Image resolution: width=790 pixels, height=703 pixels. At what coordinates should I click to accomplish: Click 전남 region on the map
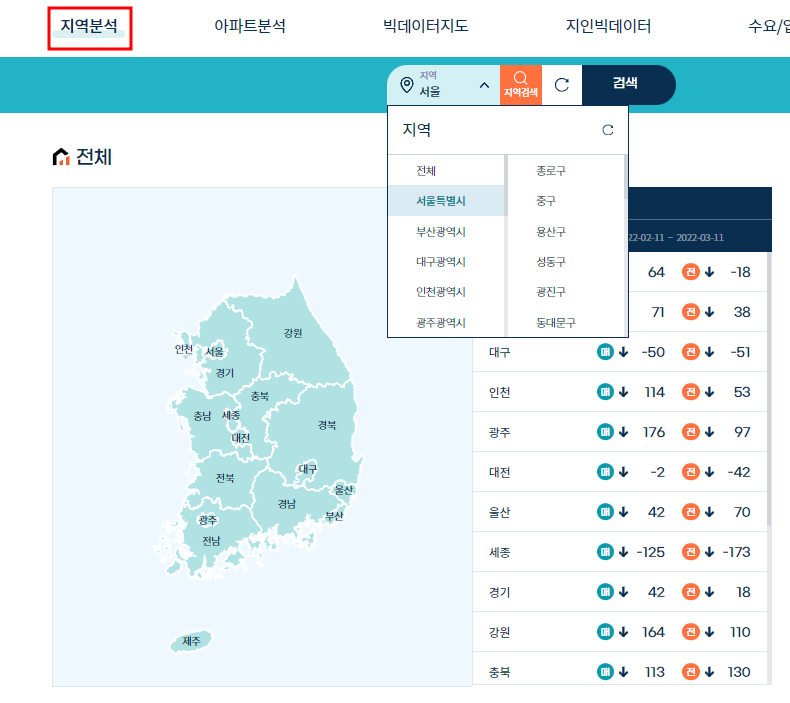click(x=211, y=541)
